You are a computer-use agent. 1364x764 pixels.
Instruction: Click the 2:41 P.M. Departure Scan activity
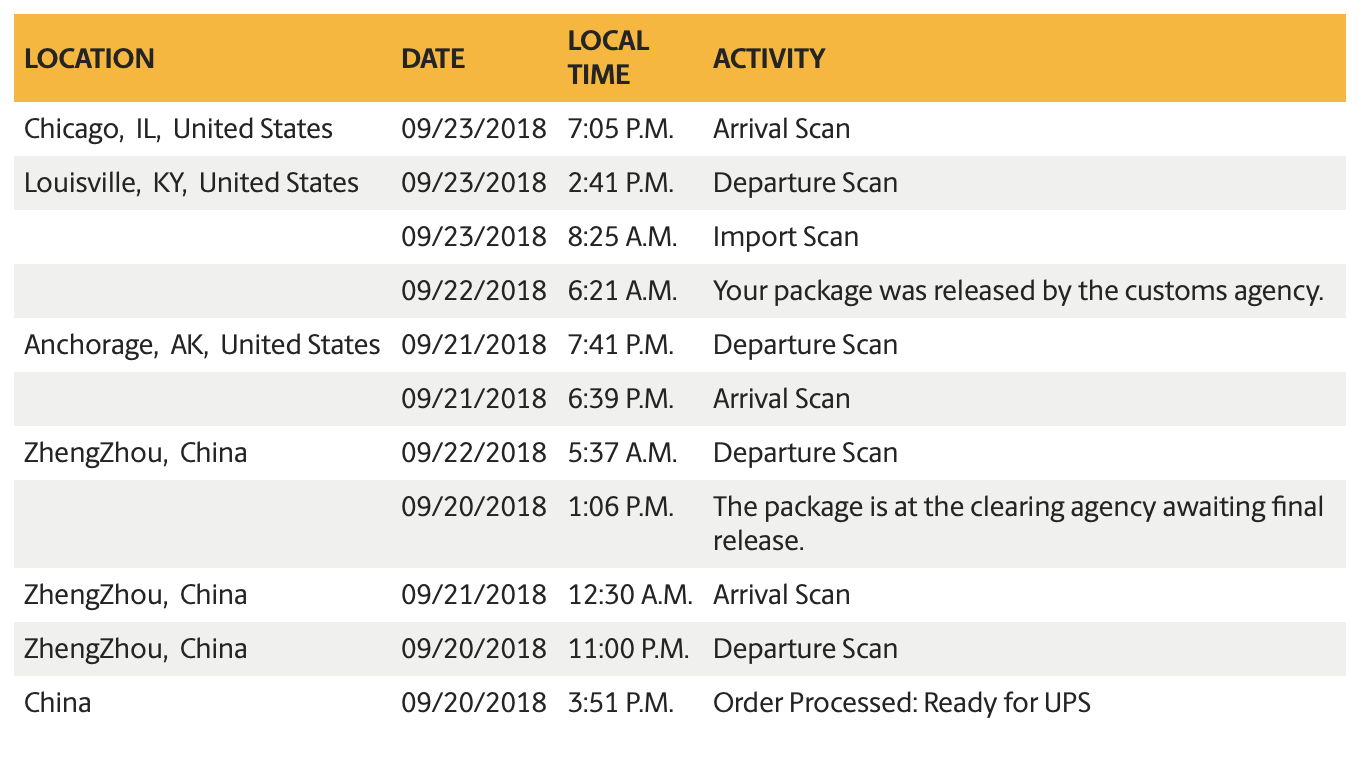tap(805, 183)
